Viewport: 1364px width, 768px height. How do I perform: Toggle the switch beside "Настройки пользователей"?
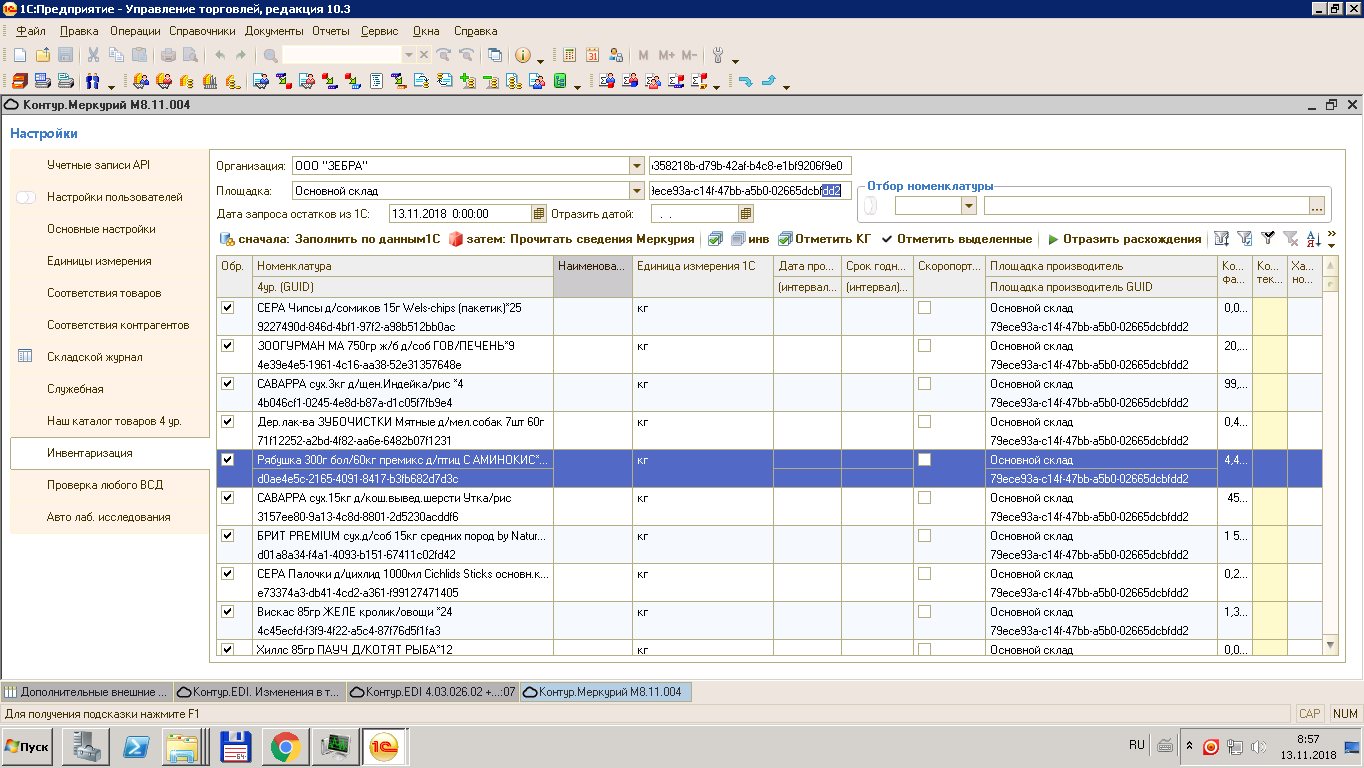coord(26,197)
